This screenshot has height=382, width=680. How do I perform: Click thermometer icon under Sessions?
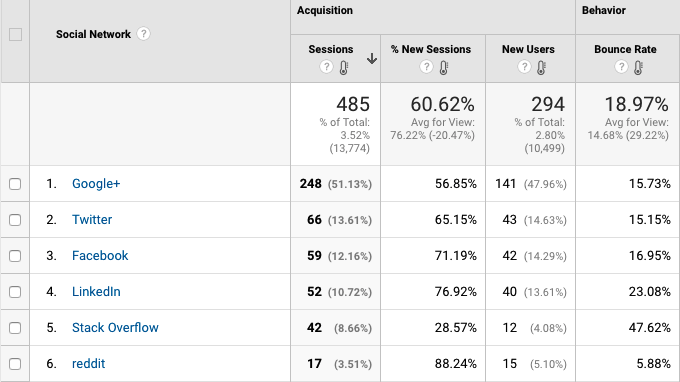[x=343, y=67]
